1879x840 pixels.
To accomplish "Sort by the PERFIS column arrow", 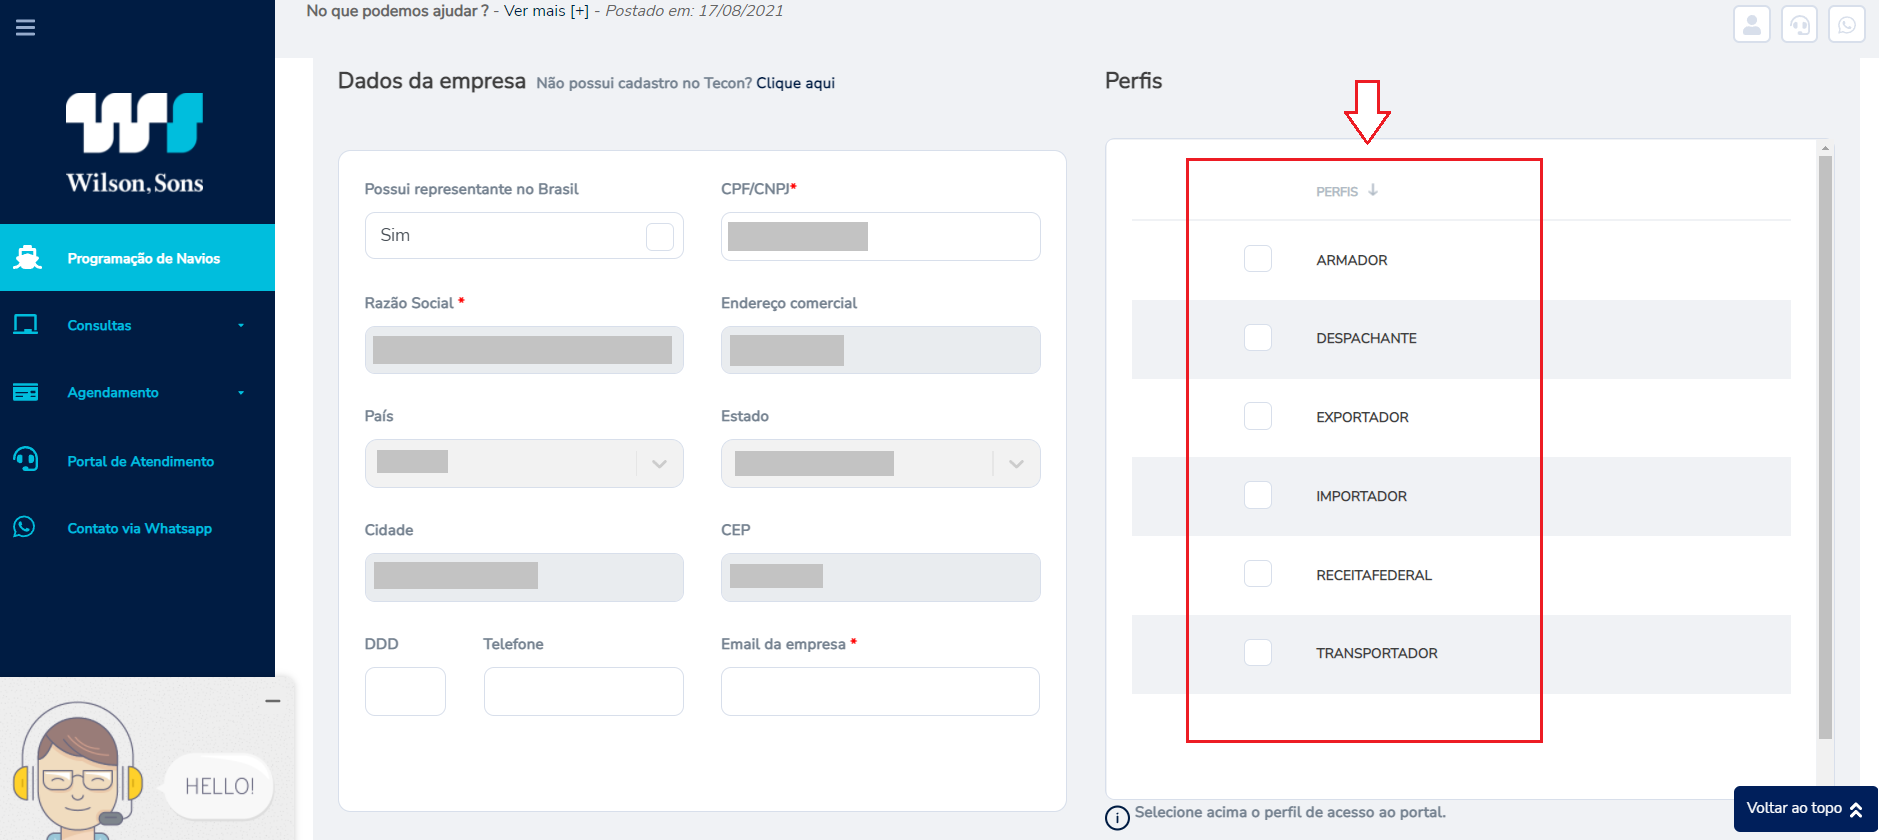I will point(1373,190).
